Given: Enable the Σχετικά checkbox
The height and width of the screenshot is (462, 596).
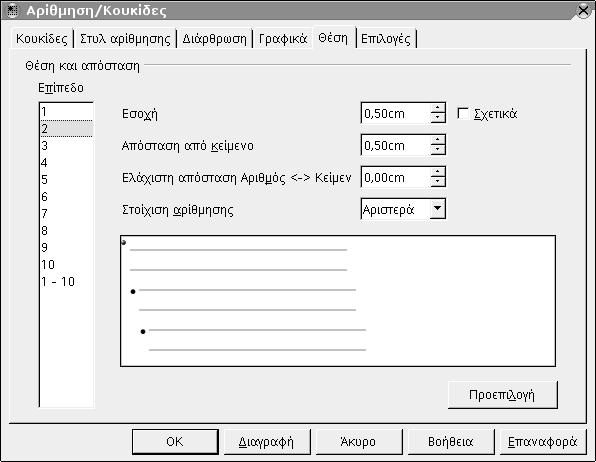Looking at the screenshot, I should tap(463, 113).
